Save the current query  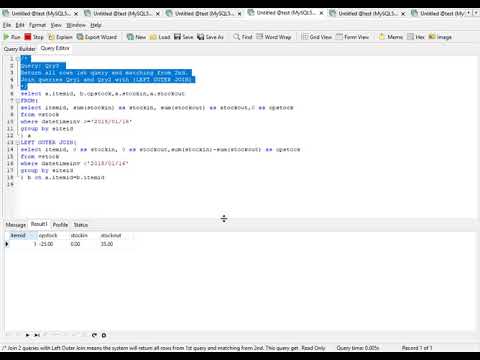pos(184,37)
